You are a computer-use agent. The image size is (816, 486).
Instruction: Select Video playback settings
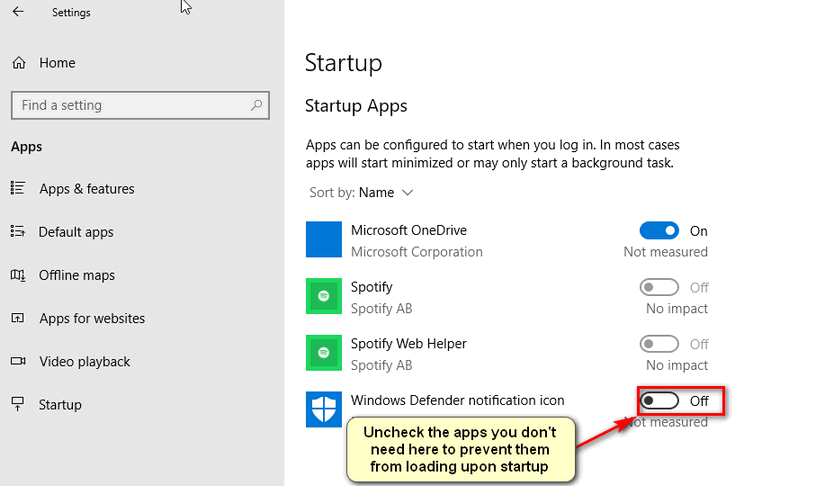(x=85, y=362)
